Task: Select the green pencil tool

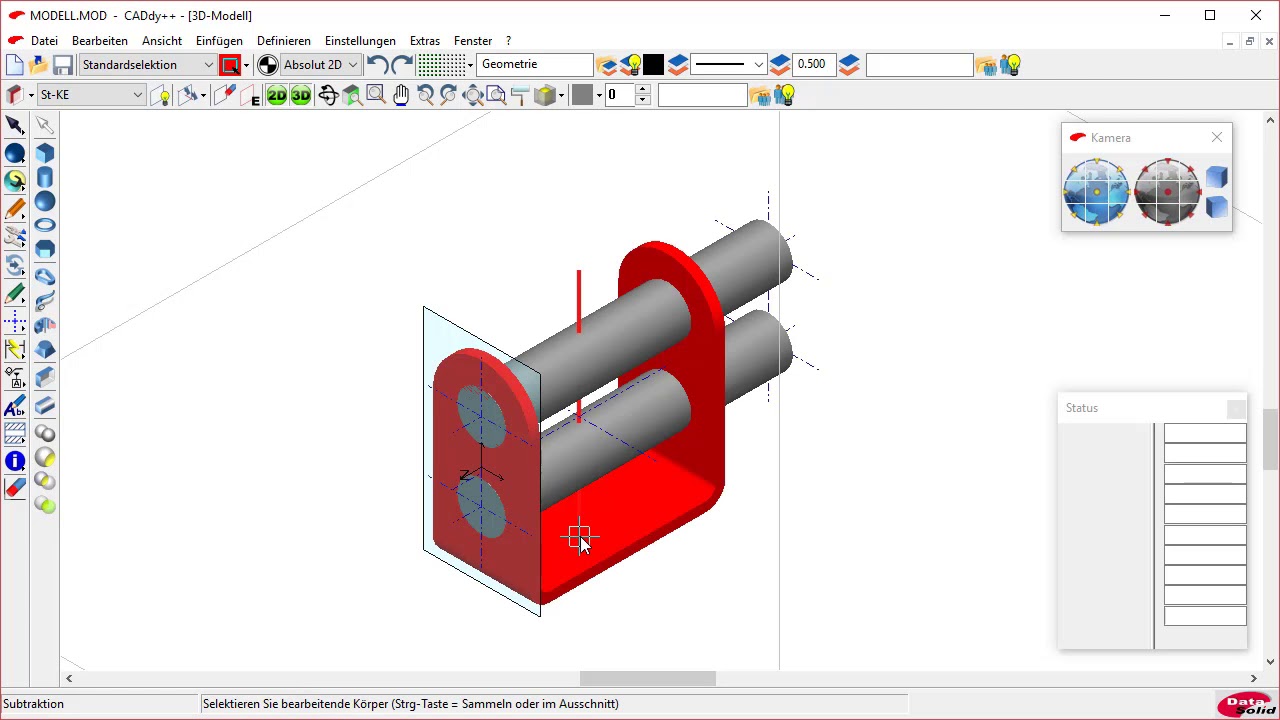Action: (15, 294)
